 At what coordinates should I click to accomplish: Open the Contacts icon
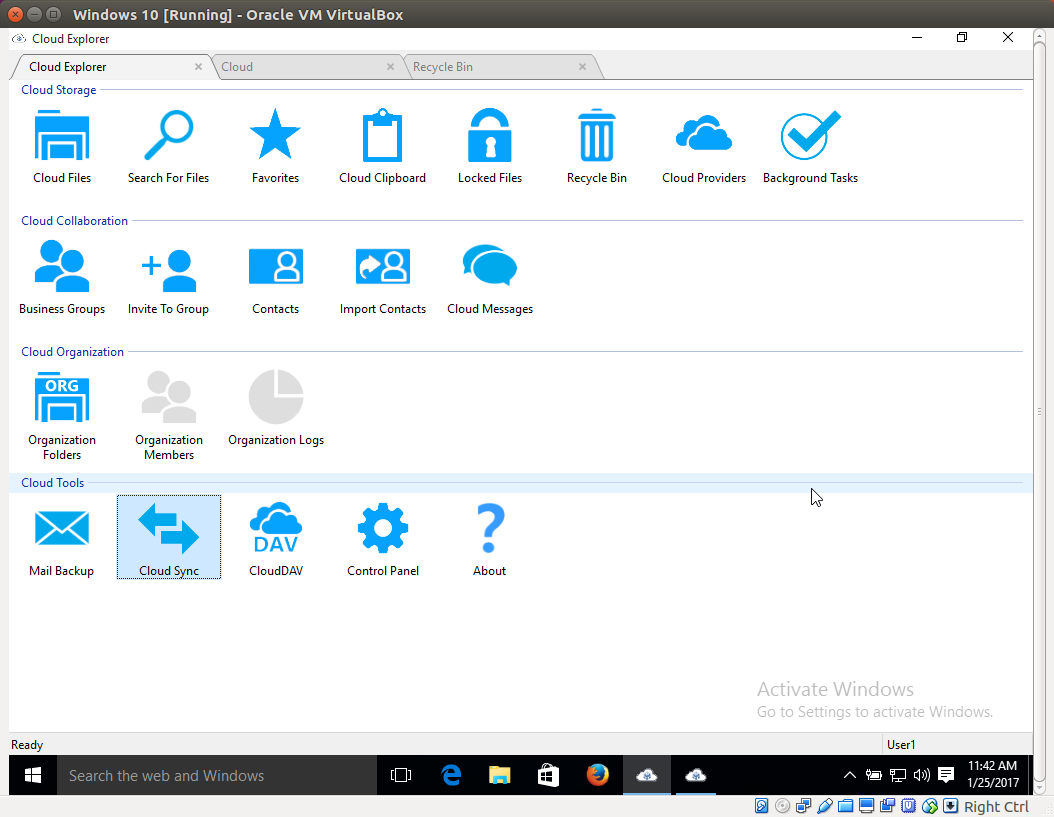275,277
